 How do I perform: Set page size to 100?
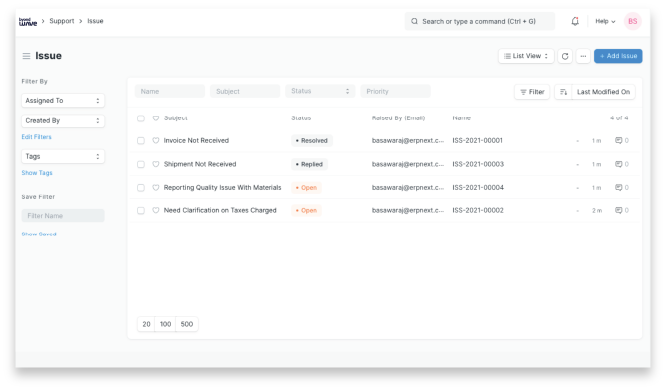click(x=165, y=324)
